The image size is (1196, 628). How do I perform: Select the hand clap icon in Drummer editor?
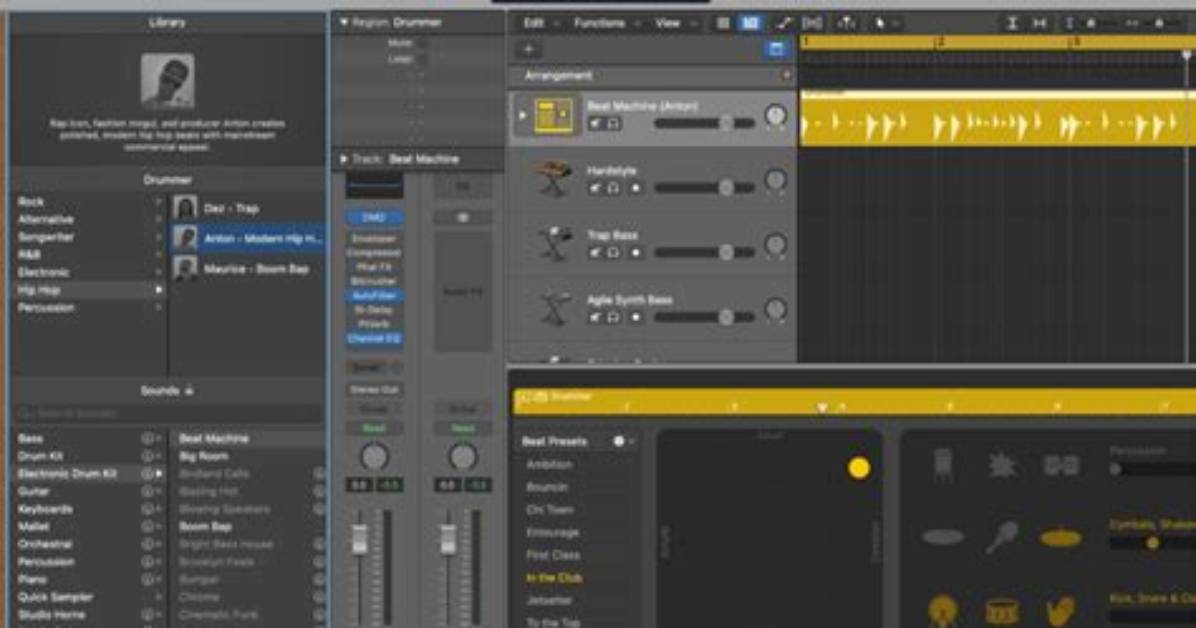pos(1060,610)
